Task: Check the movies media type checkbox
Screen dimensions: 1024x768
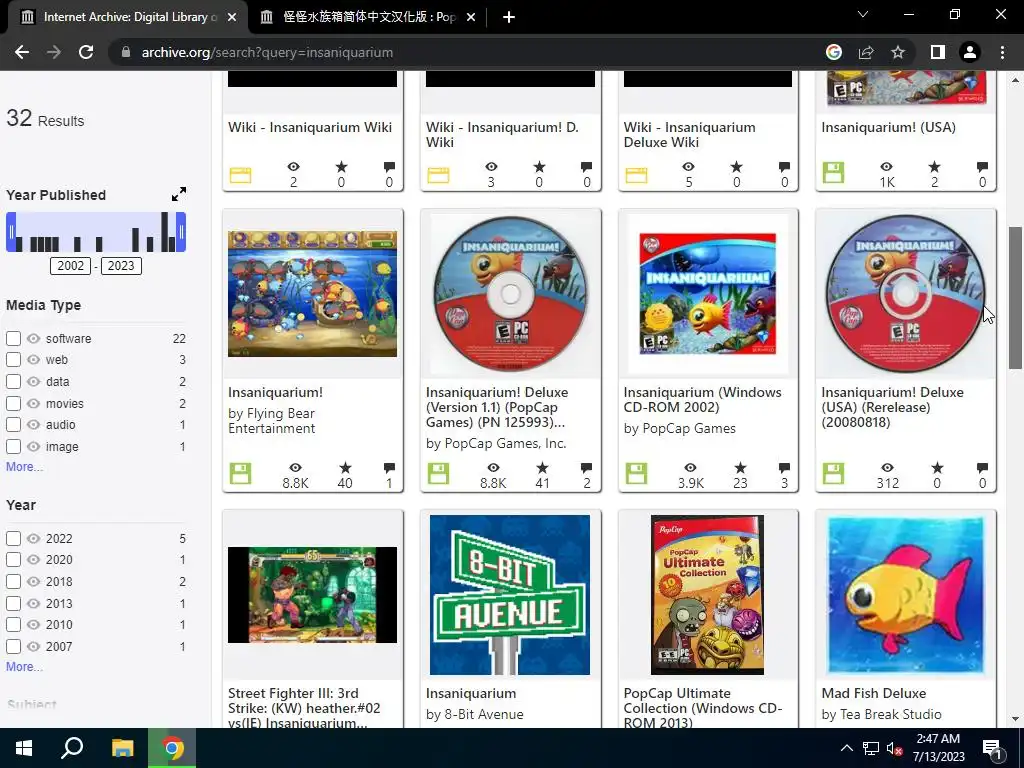Action: point(14,403)
